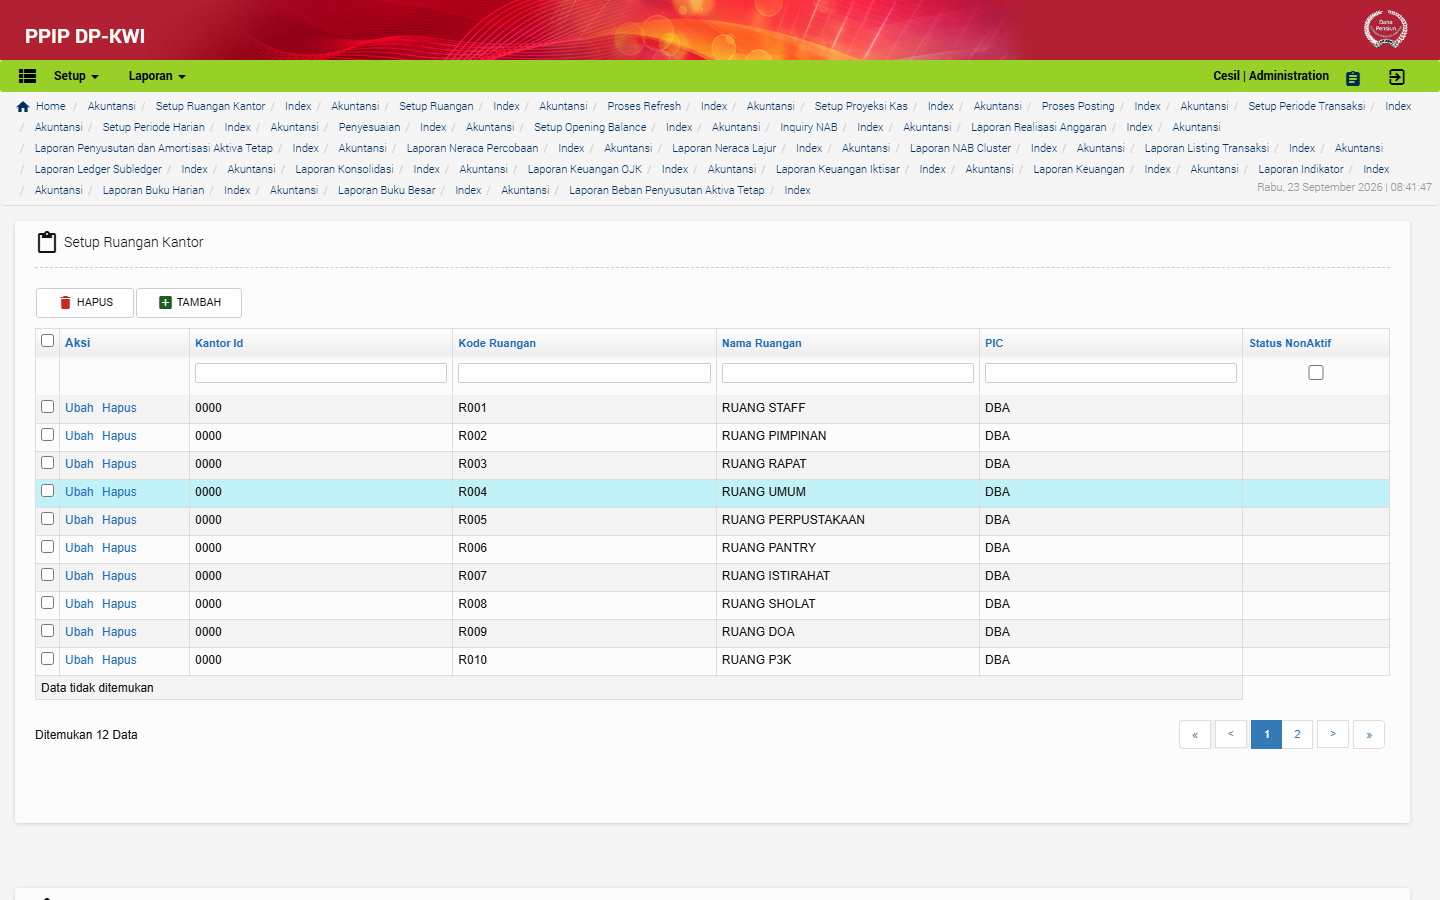
Task: Click the next-page > pagination button
Action: coord(1333,735)
